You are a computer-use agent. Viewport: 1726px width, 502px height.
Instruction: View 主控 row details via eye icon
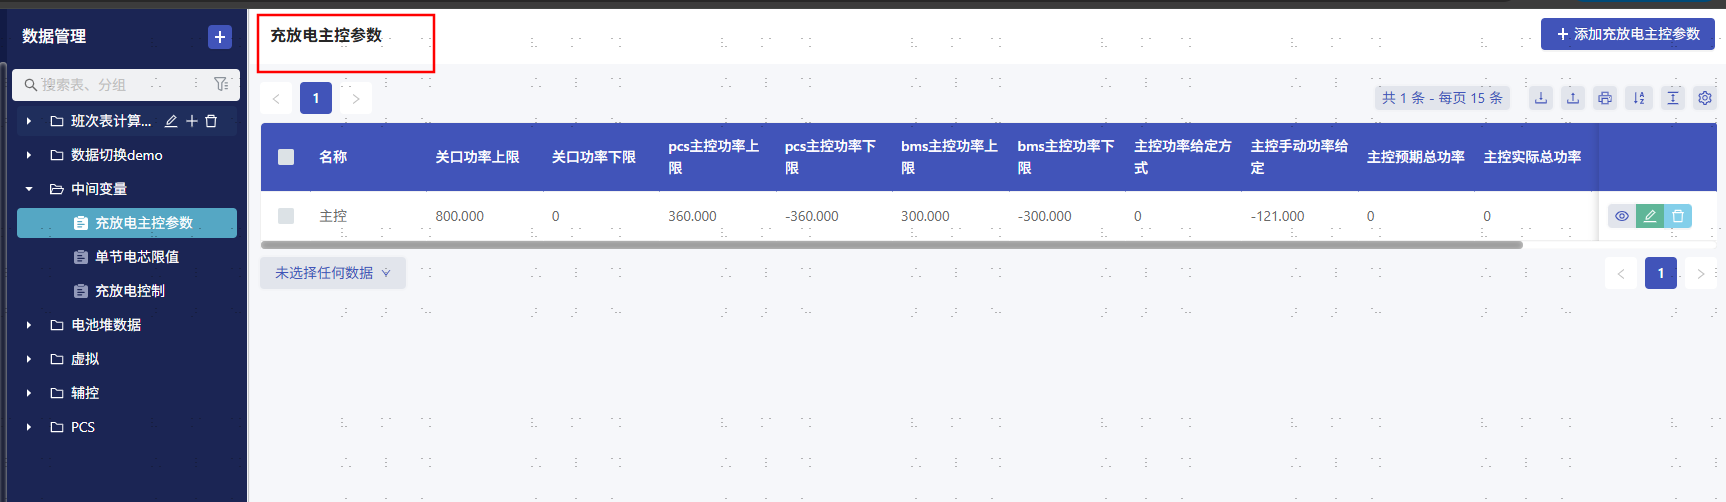[x=1622, y=216]
